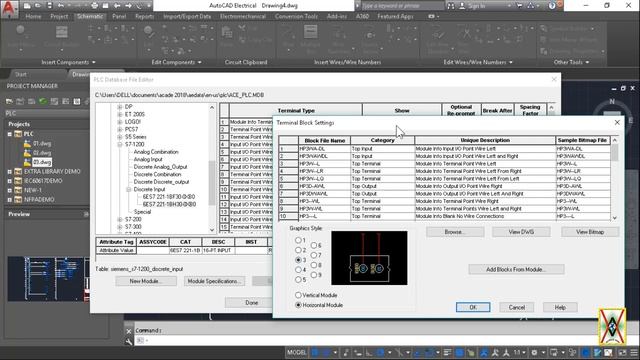Open the status bar customization menu icon

[x=634, y=352]
